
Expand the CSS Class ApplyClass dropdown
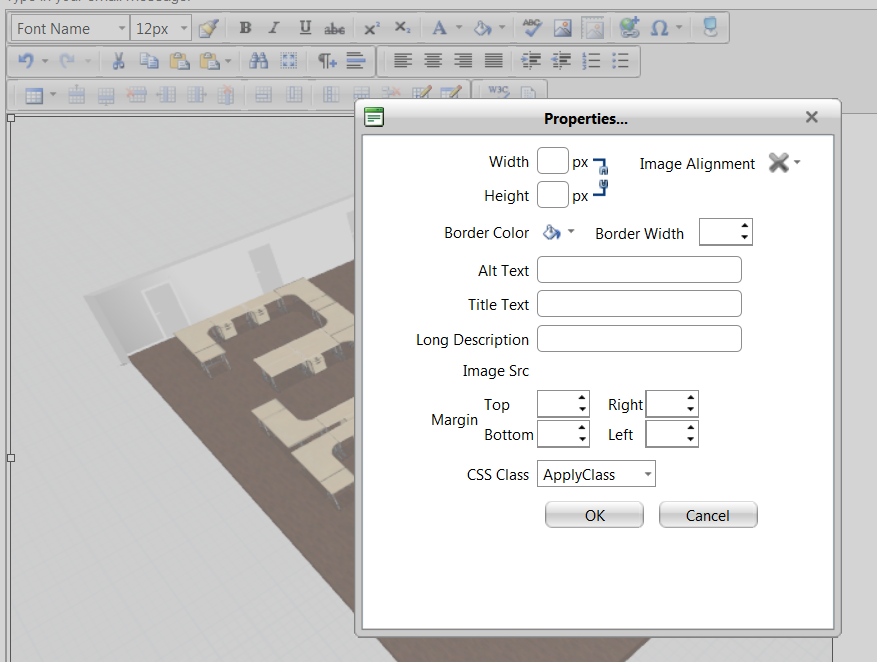647,474
